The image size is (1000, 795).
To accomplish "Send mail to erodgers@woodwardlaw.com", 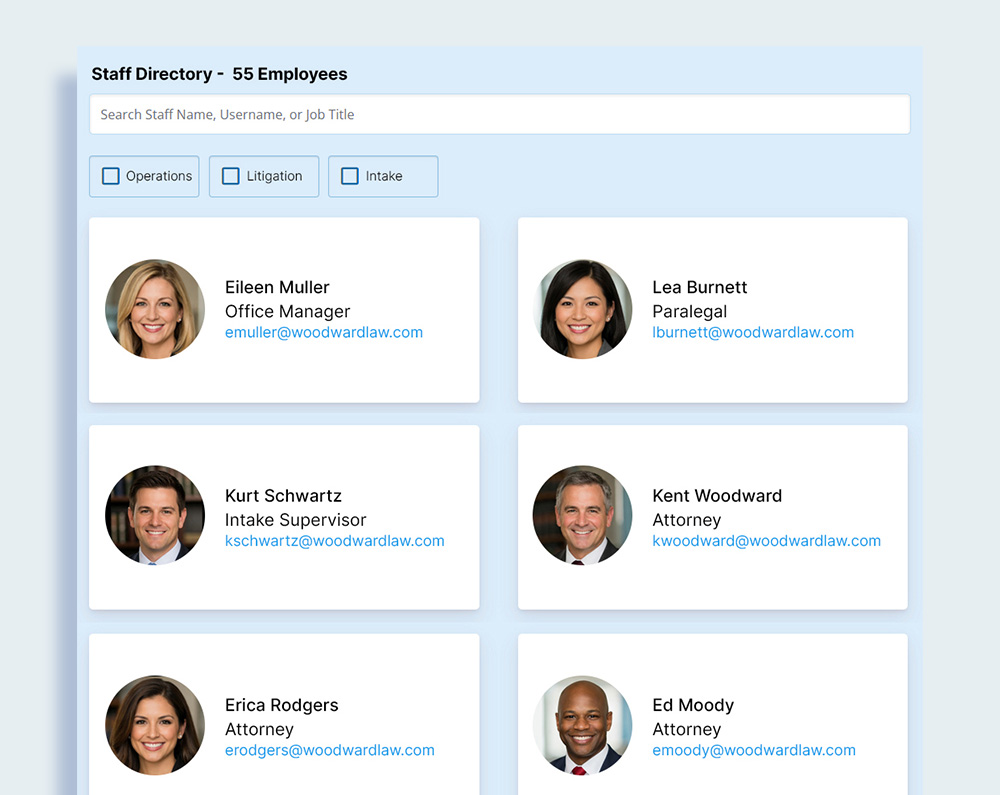I will click(x=329, y=750).
